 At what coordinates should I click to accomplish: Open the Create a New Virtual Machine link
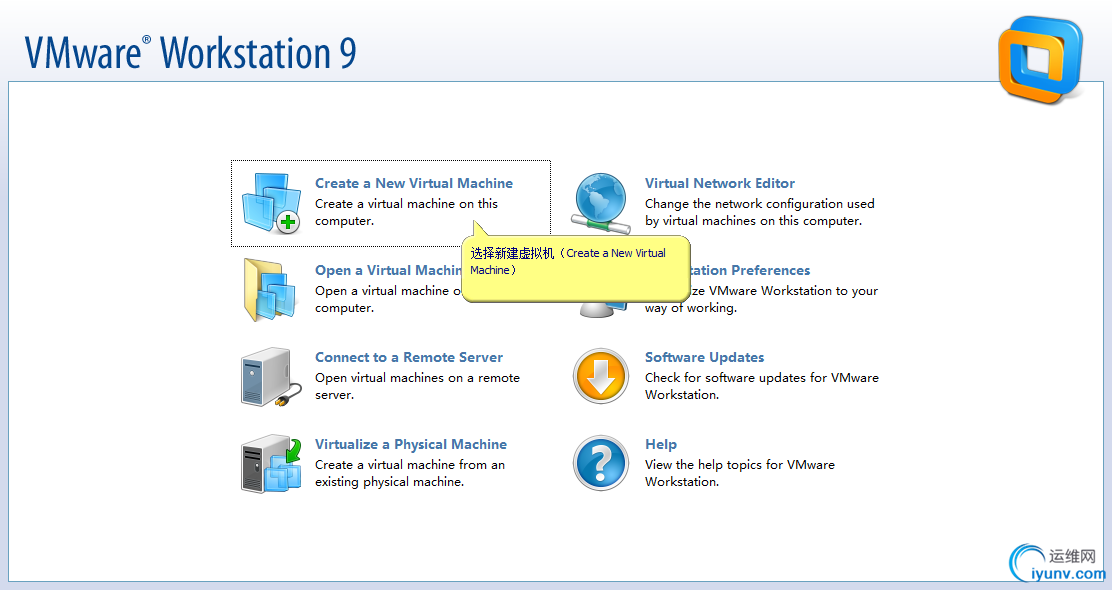[413, 183]
